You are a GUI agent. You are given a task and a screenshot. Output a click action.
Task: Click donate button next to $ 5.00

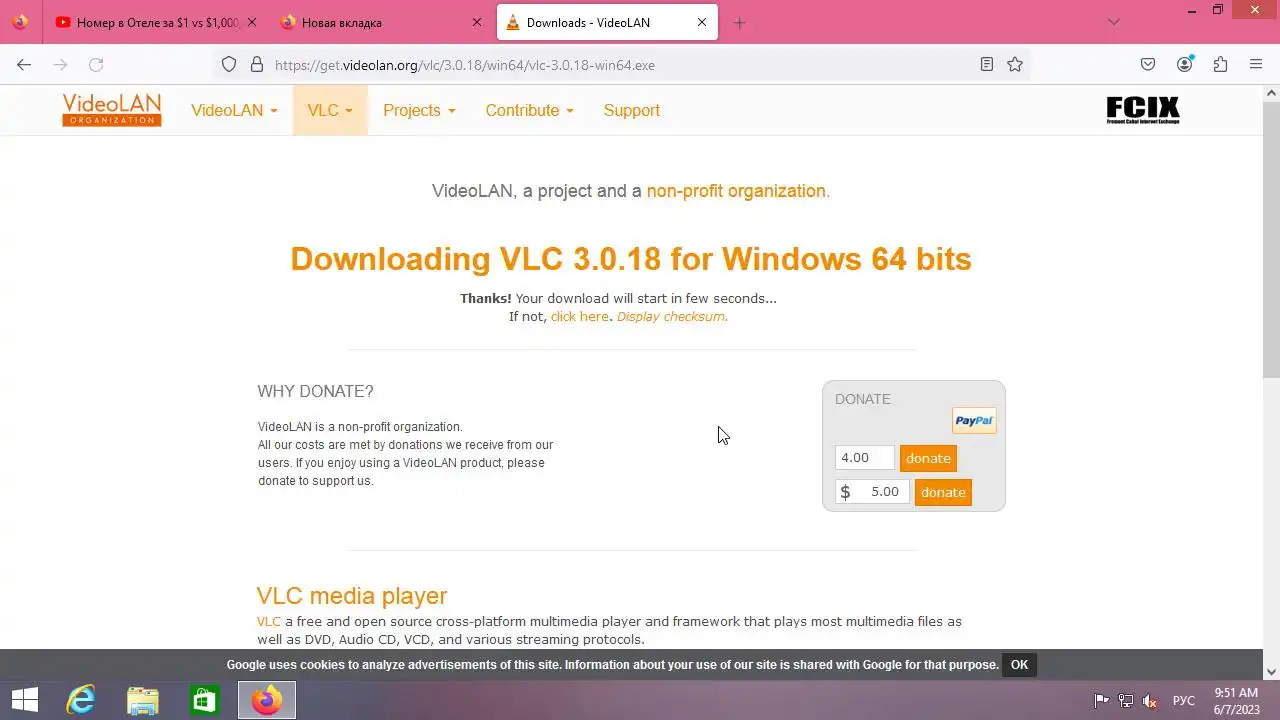click(x=943, y=492)
